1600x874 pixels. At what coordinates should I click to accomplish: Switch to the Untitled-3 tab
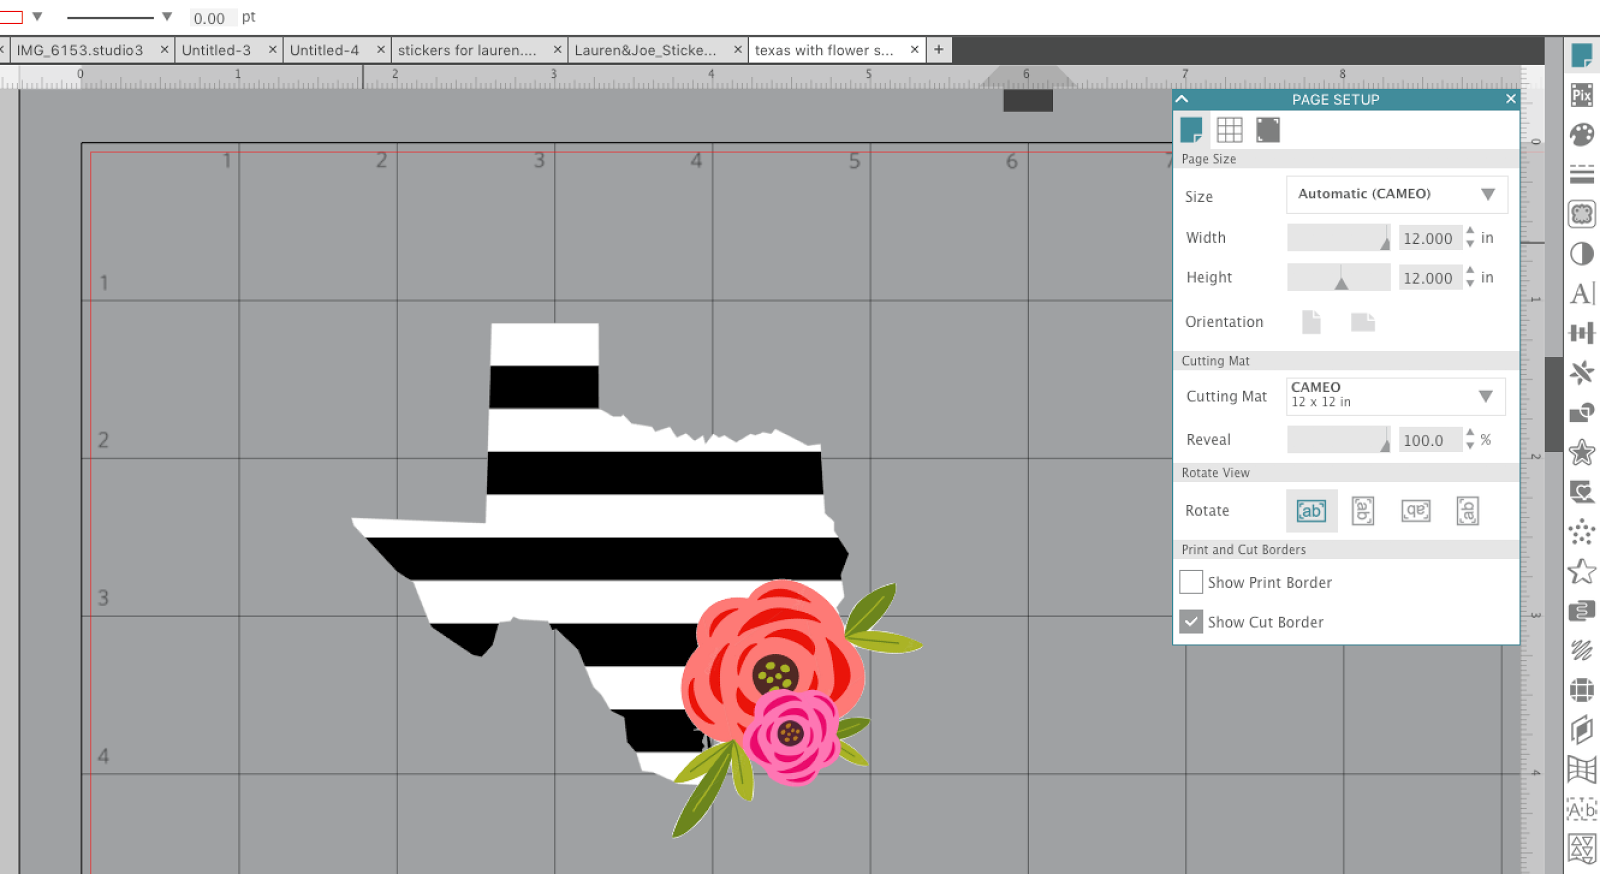point(216,50)
